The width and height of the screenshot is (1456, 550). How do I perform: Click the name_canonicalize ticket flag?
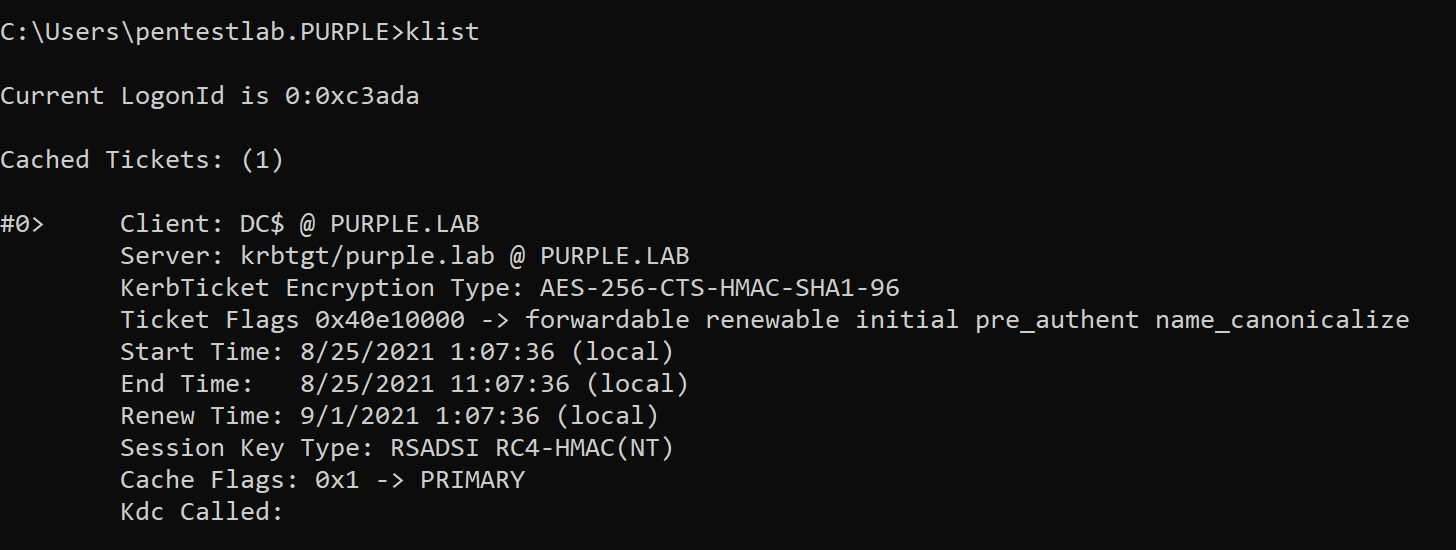click(x=1282, y=320)
